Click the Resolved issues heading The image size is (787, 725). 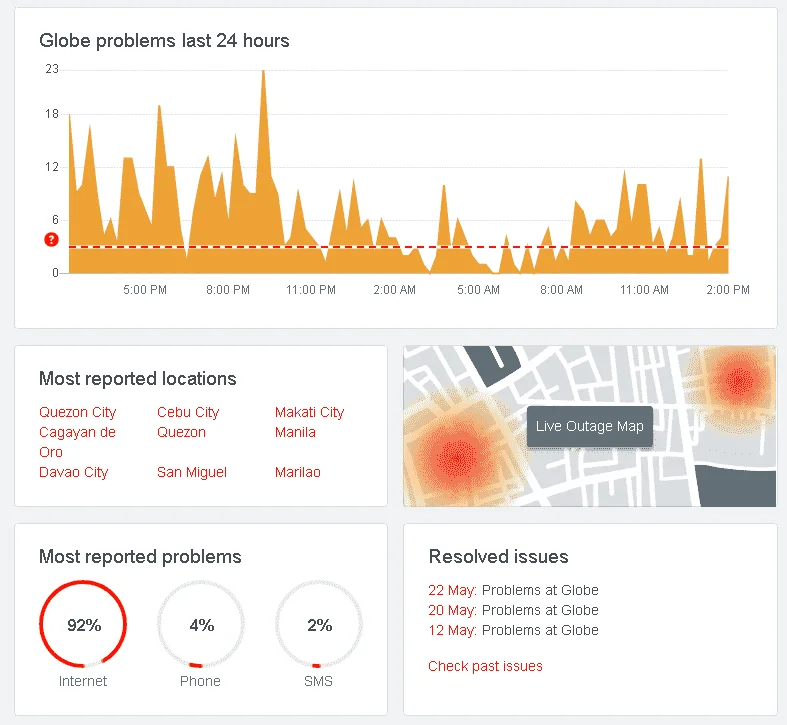tap(498, 557)
